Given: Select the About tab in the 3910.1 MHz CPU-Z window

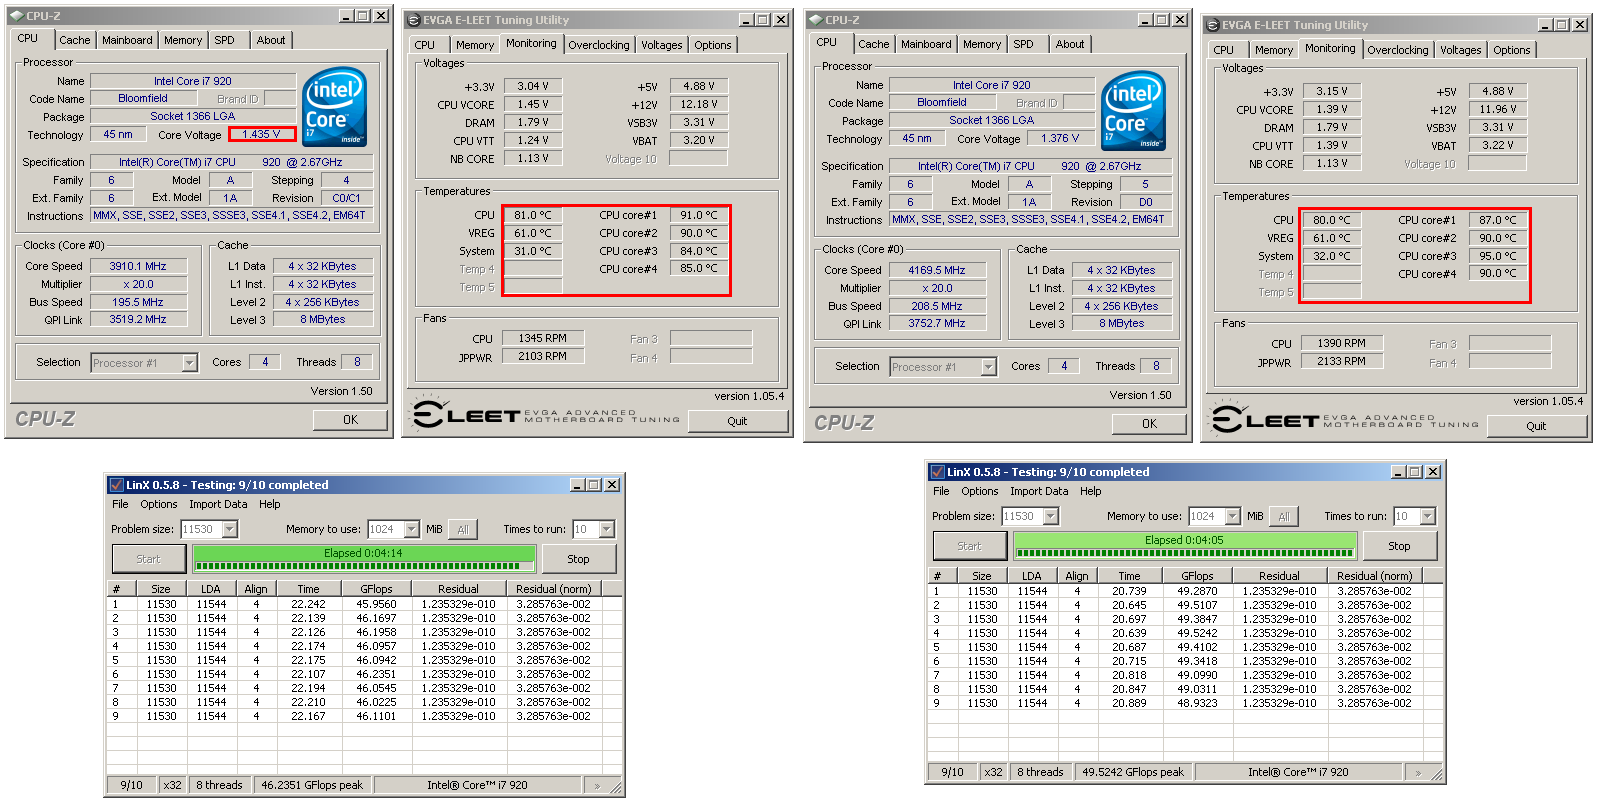Looking at the screenshot, I should [x=271, y=40].
